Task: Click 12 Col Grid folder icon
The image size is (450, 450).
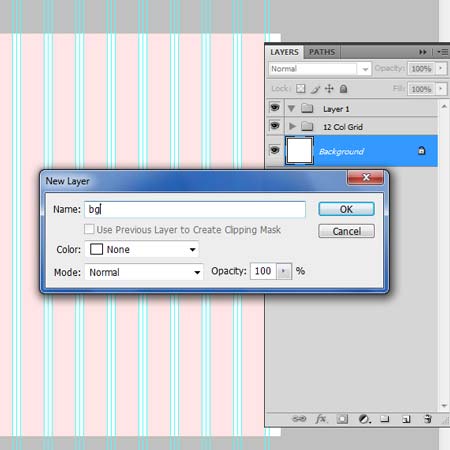Action: (307, 126)
